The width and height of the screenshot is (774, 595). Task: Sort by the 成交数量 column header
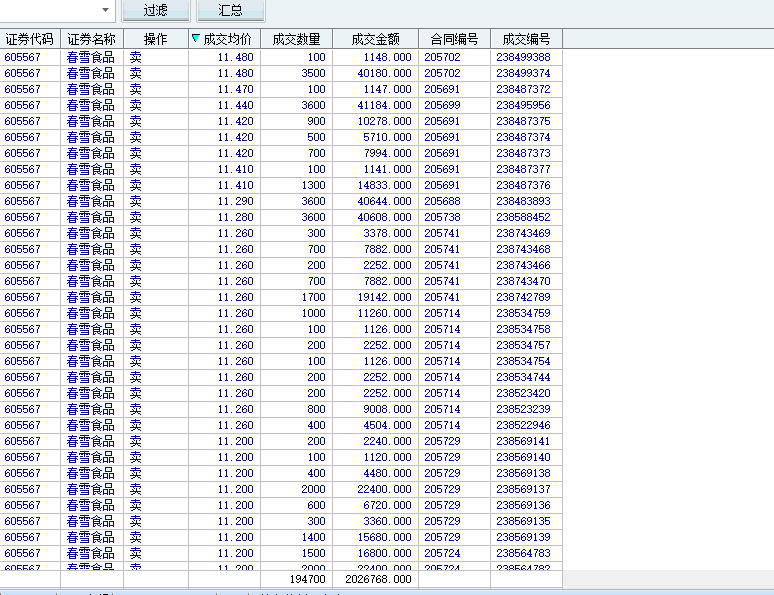[297, 39]
